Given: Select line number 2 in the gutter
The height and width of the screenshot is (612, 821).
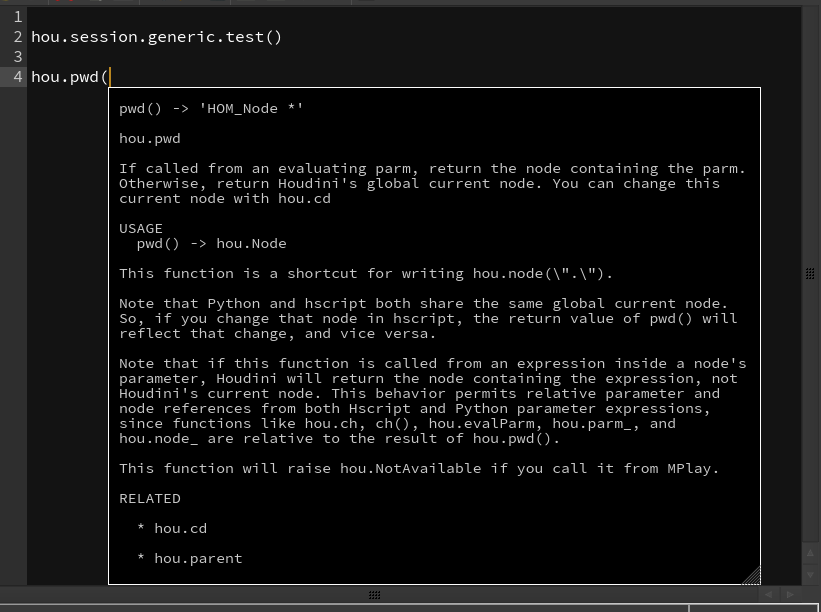Looking at the screenshot, I should coord(18,37).
